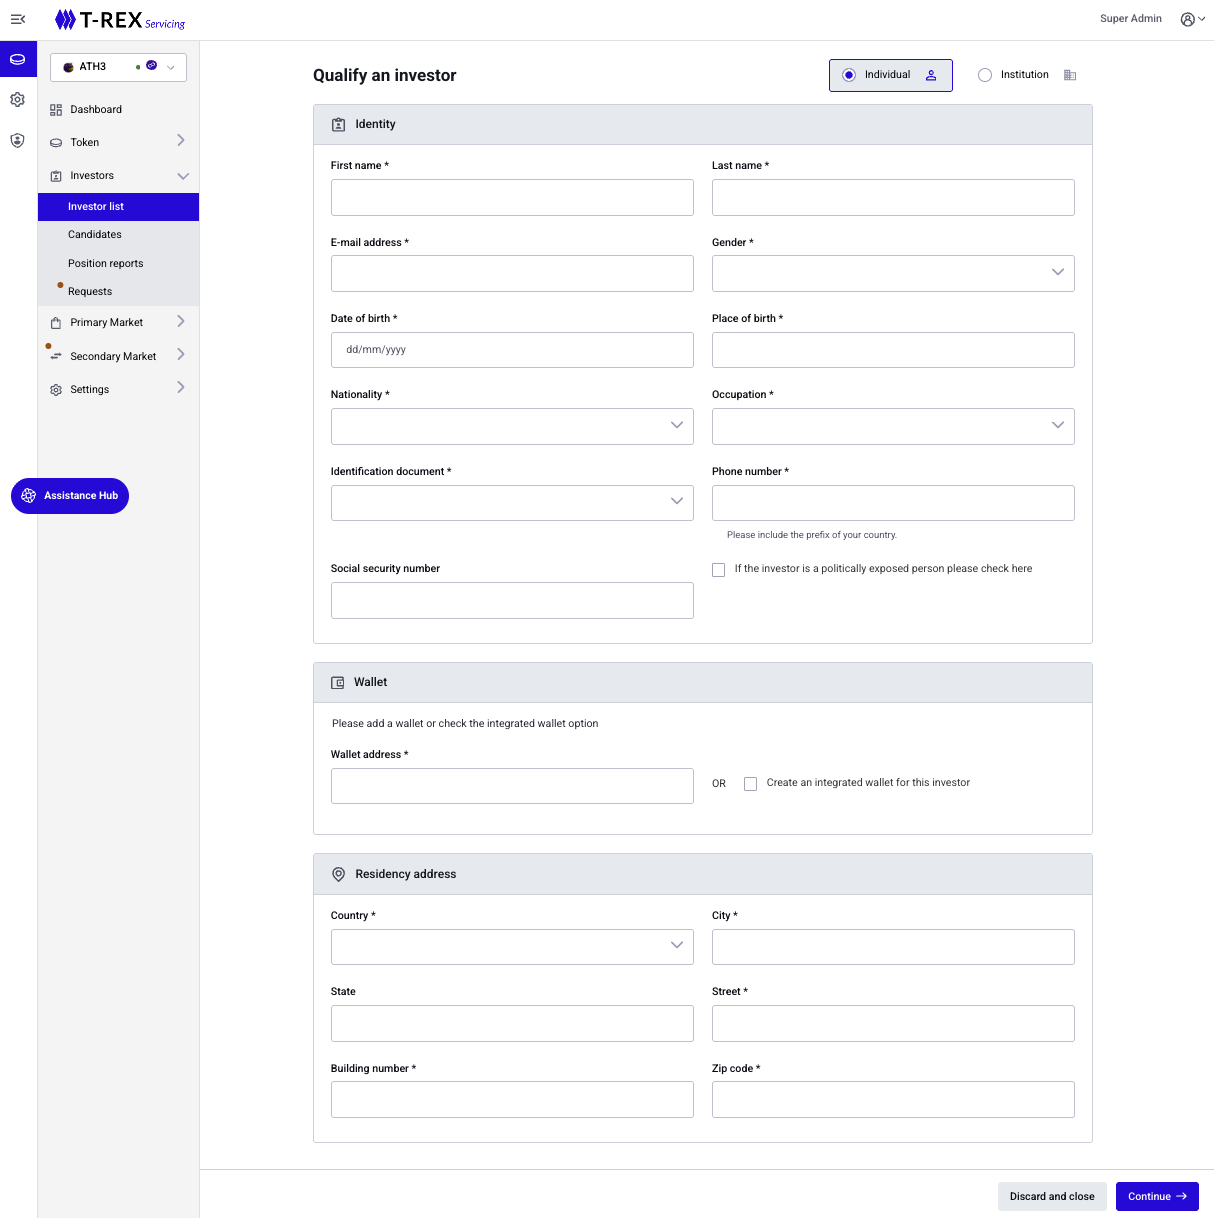This screenshot has width=1214, height=1218.
Task: Click the shield icon in left rail
Action: click(17, 141)
